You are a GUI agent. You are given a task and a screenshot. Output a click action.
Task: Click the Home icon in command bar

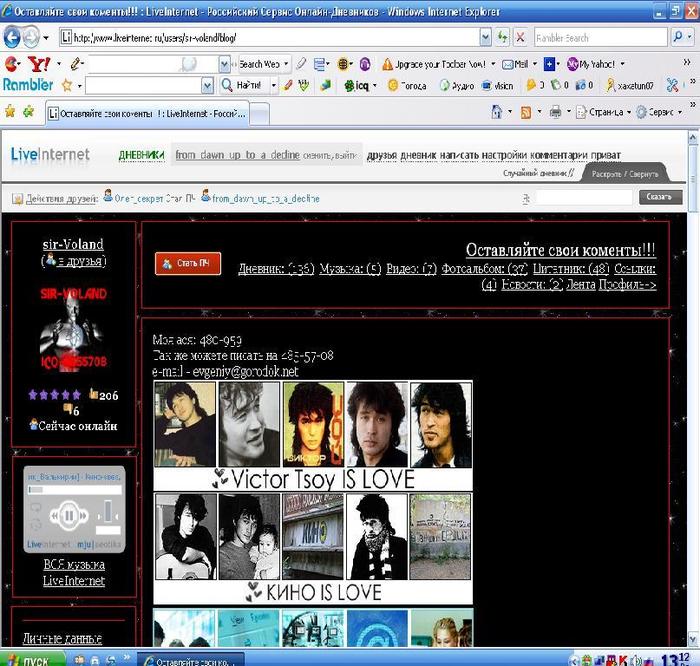[x=496, y=112]
